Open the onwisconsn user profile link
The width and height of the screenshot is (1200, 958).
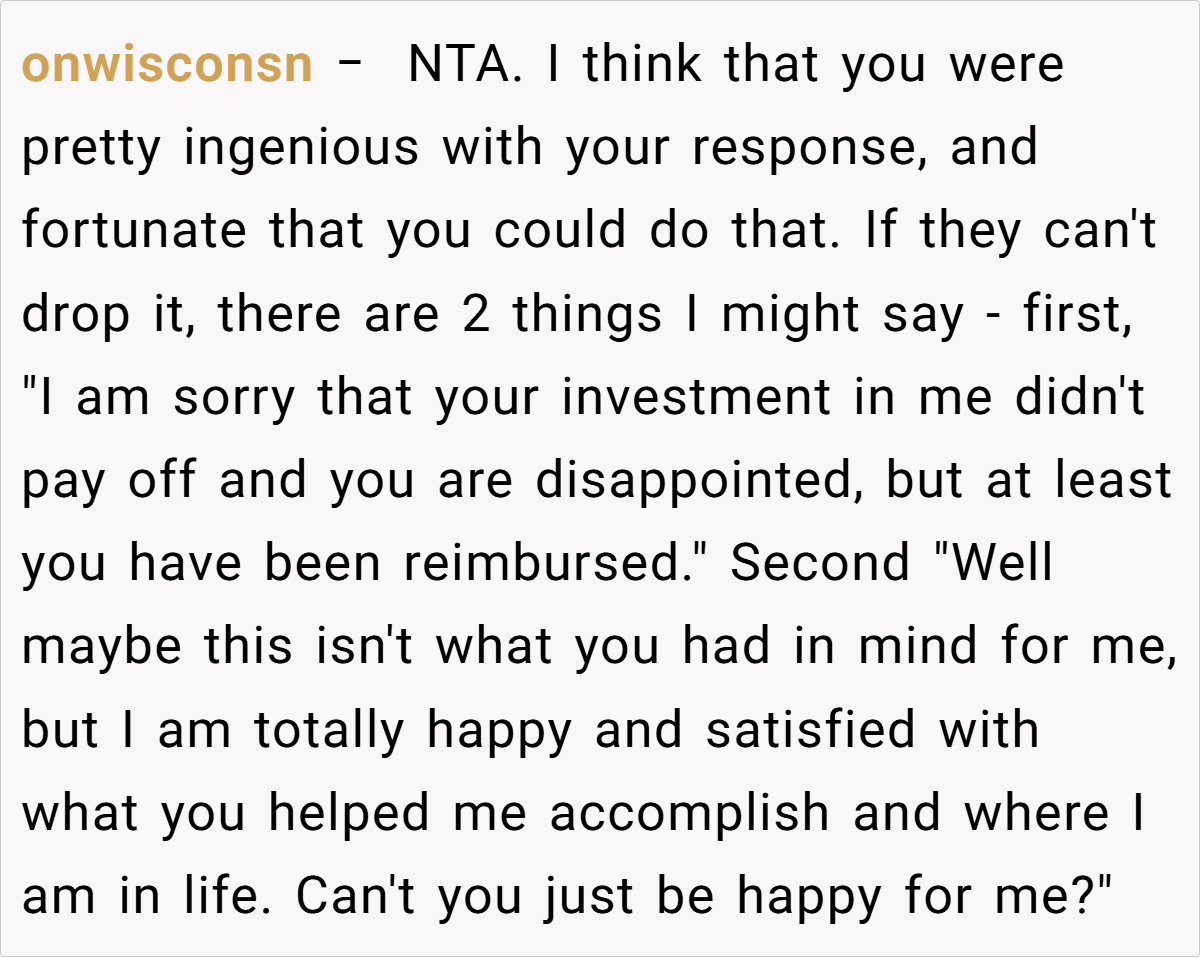coord(167,65)
